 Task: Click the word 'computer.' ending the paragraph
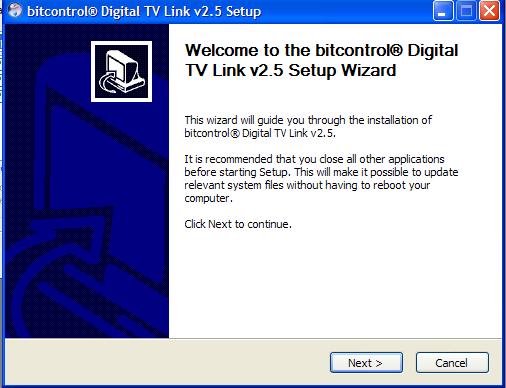(x=208, y=198)
